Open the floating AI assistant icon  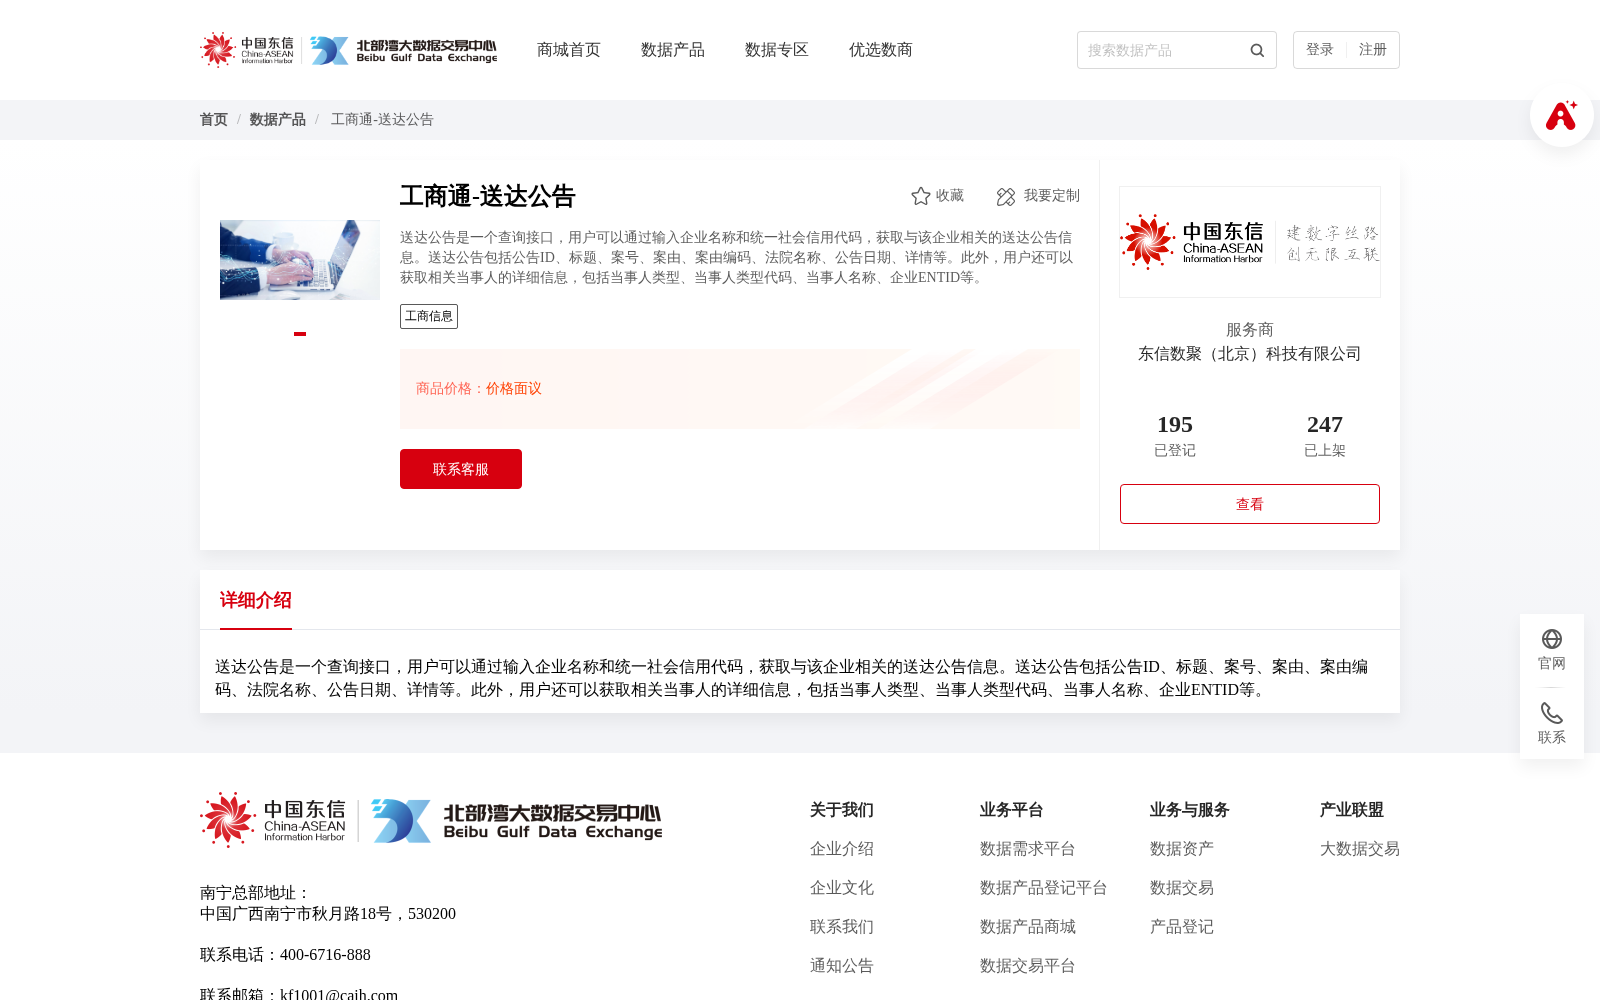[1561, 115]
